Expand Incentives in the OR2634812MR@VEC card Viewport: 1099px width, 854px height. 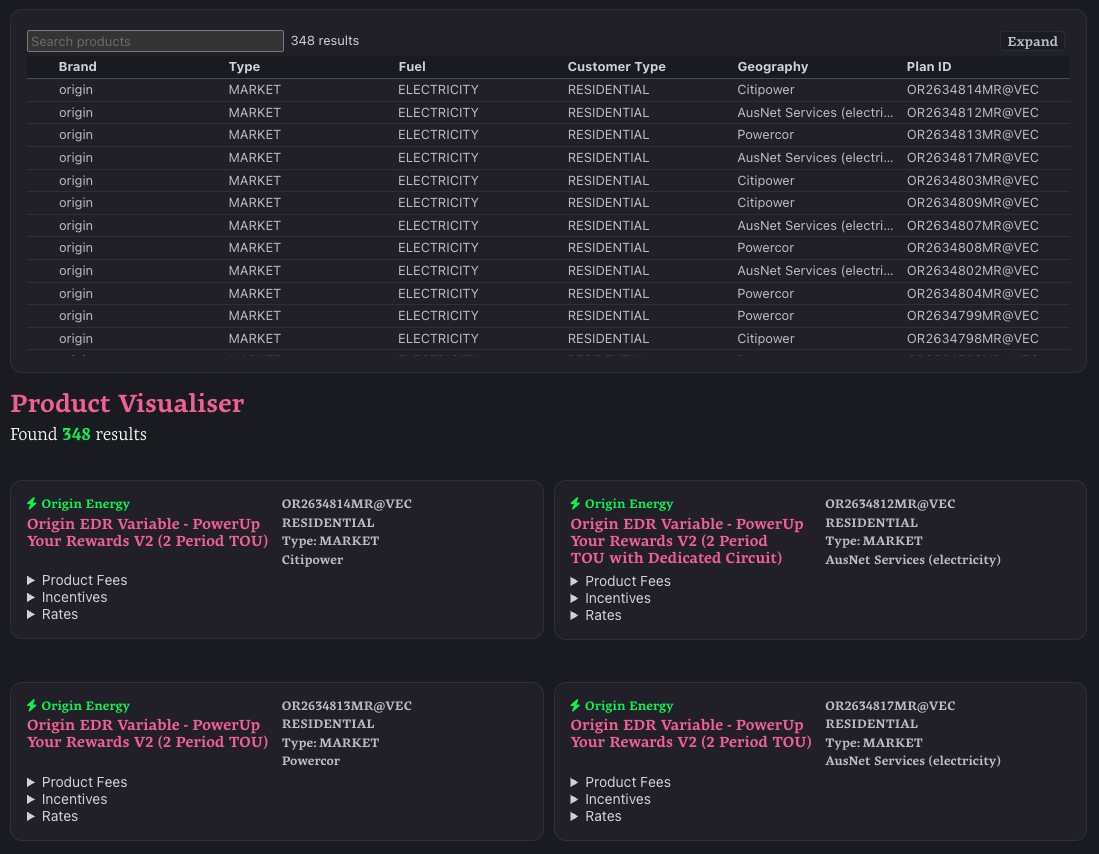tap(610, 598)
